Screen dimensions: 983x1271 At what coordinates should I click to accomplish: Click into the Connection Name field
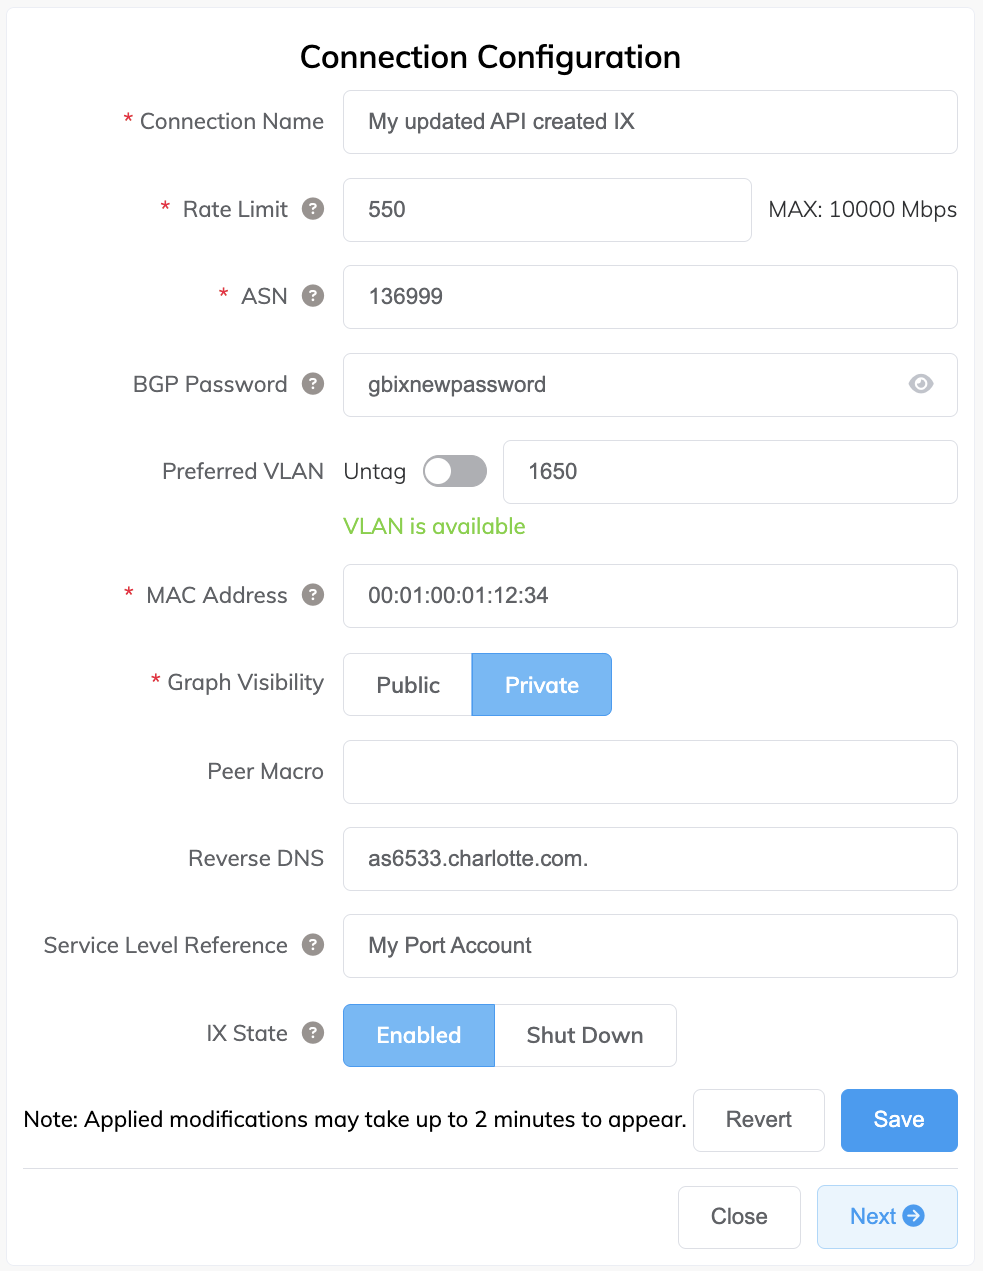(650, 122)
